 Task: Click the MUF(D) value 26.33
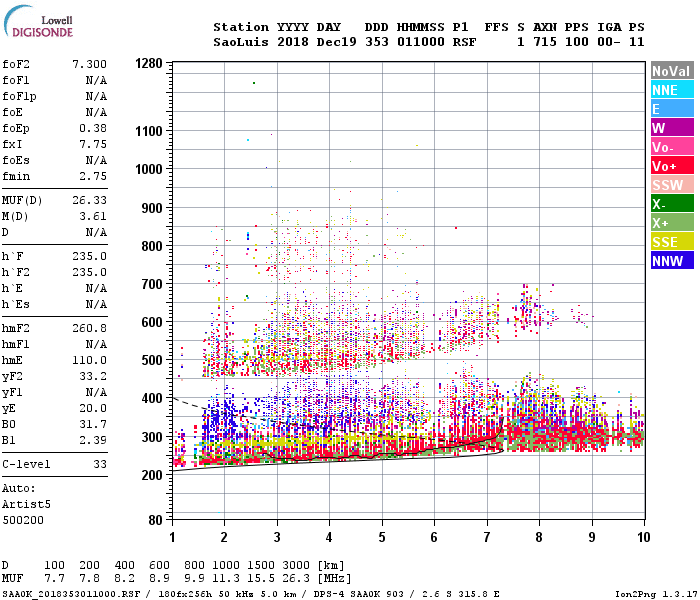(90, 200)
